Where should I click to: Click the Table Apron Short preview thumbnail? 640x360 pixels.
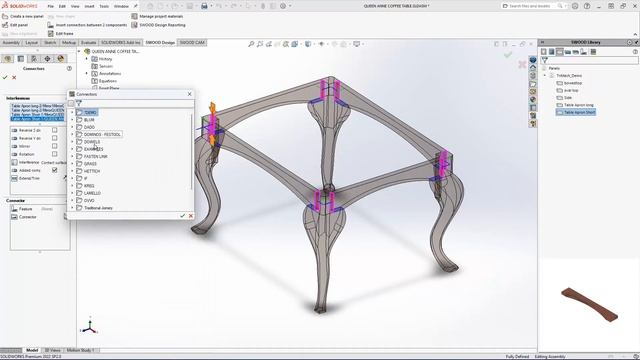pos(589,304)
